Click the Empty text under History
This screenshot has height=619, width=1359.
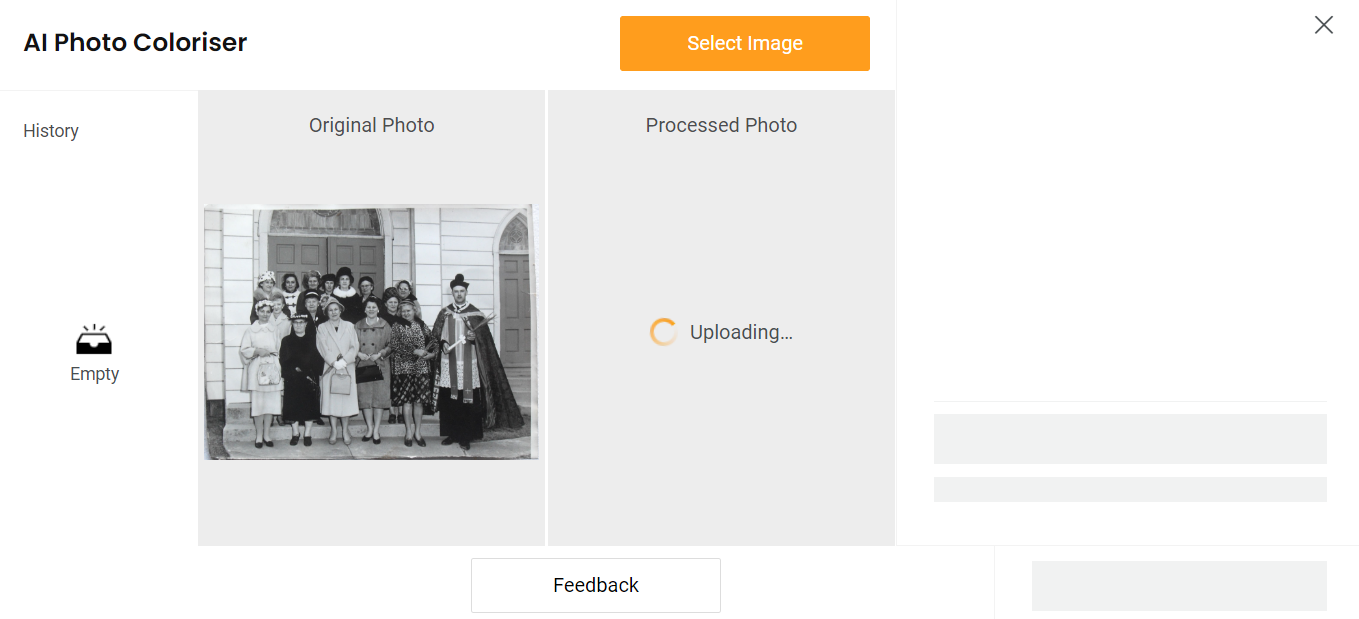point(94,374)
